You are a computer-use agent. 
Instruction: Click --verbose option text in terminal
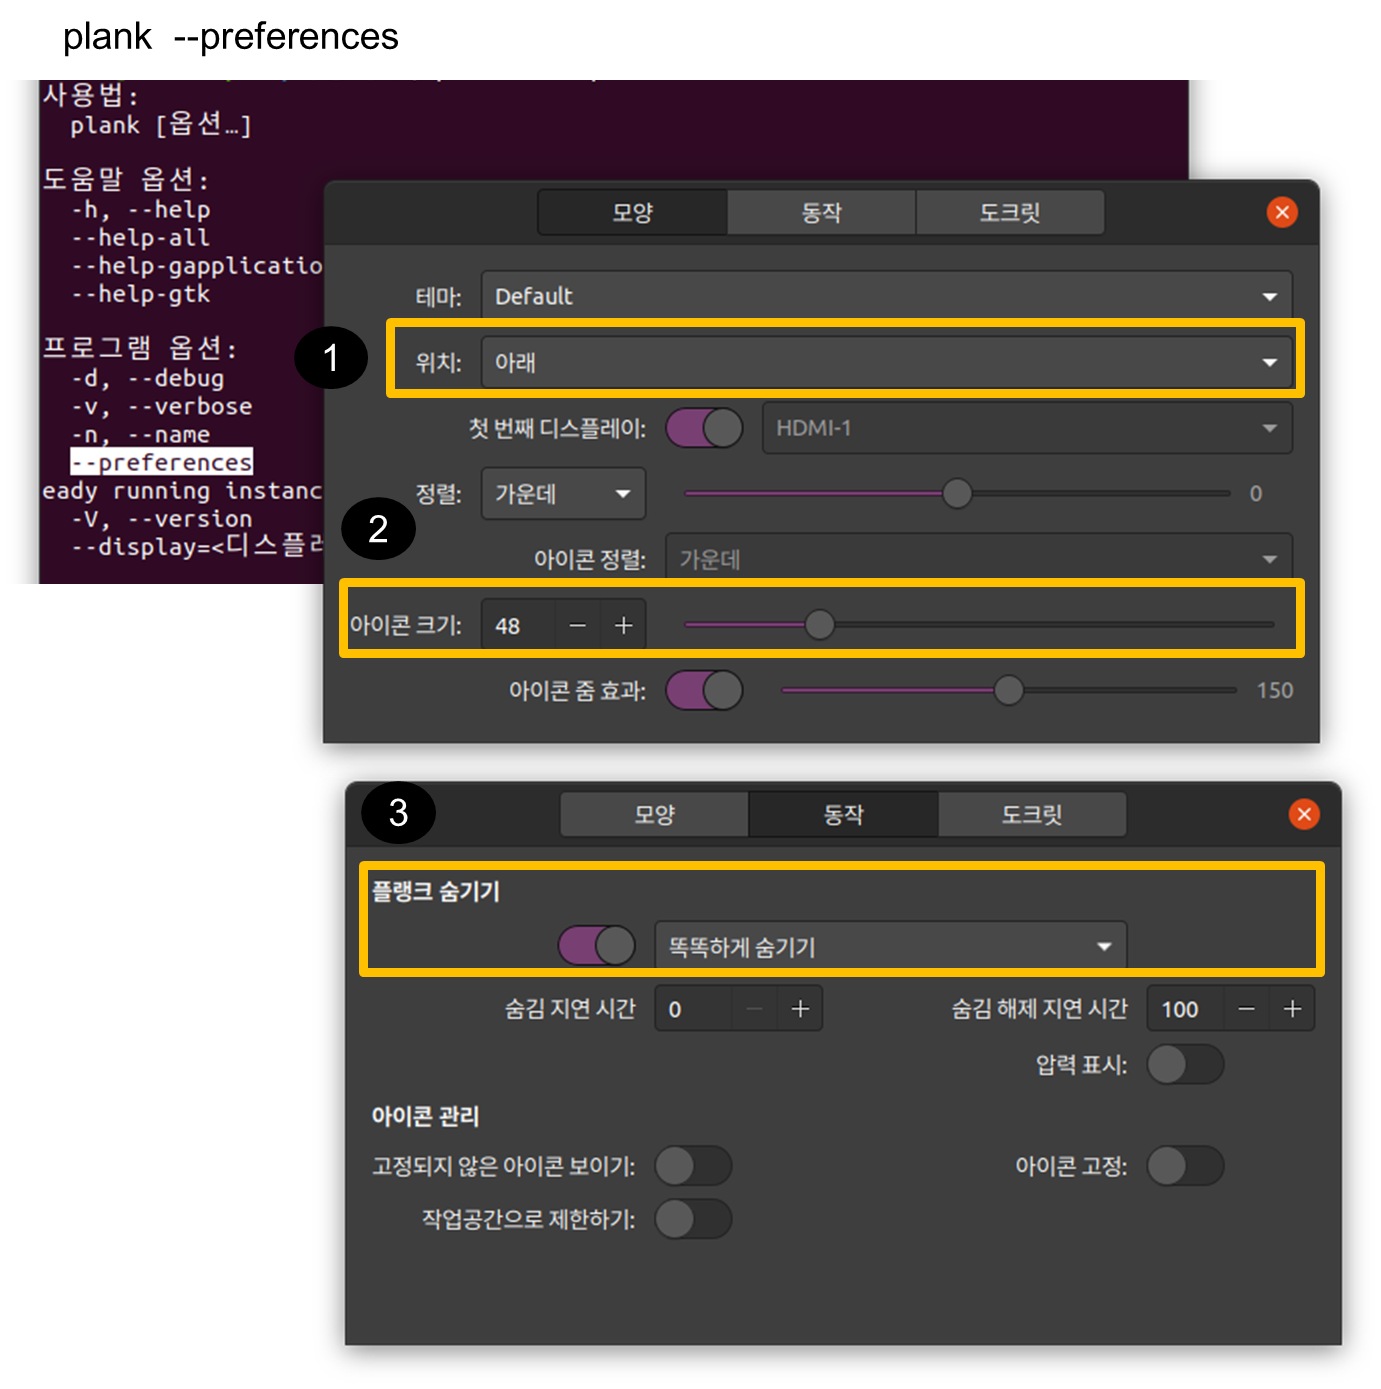pos(190,406)
